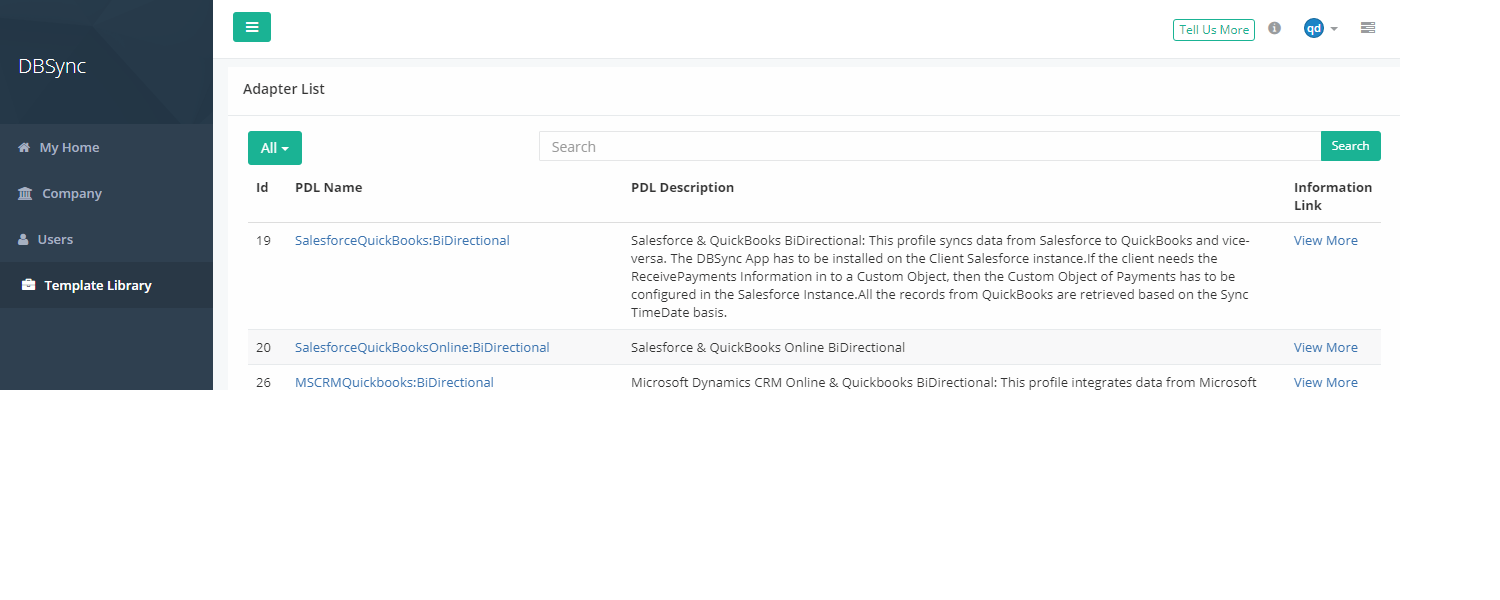Viewport: 1500px width, 600px height.
Task: Go to My Home in sidebar
Action: 69,148
